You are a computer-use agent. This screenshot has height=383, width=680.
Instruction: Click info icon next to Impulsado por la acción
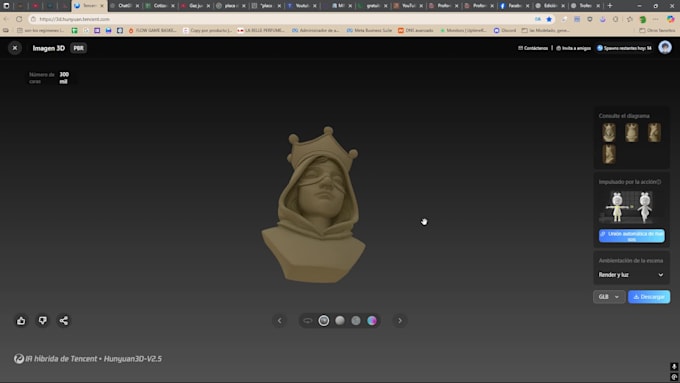click(x=659, y=182)
